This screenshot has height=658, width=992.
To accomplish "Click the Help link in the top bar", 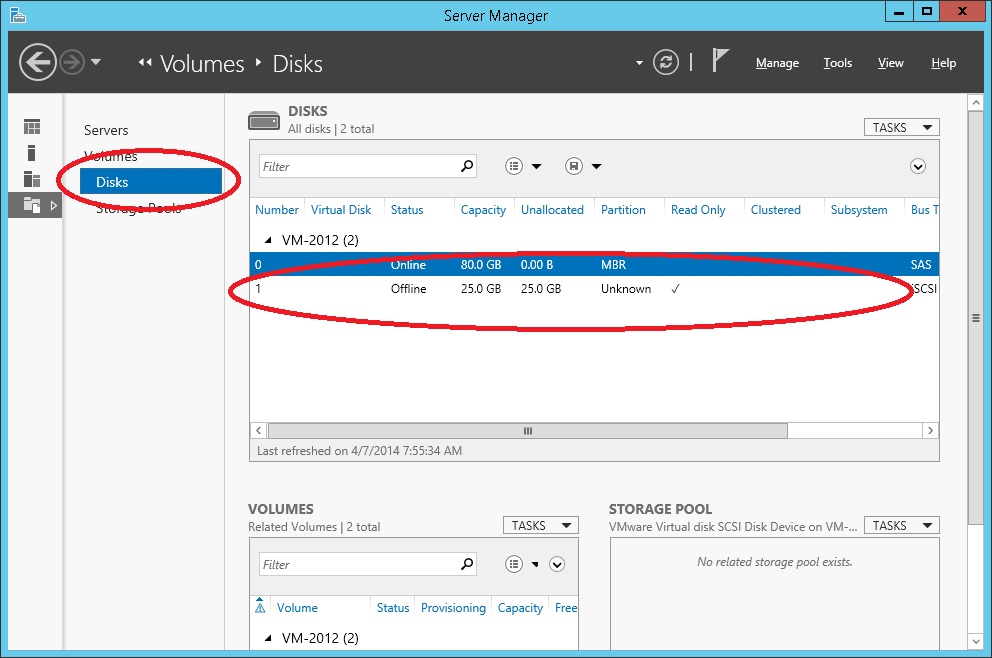I will click(x=943, y=63).
